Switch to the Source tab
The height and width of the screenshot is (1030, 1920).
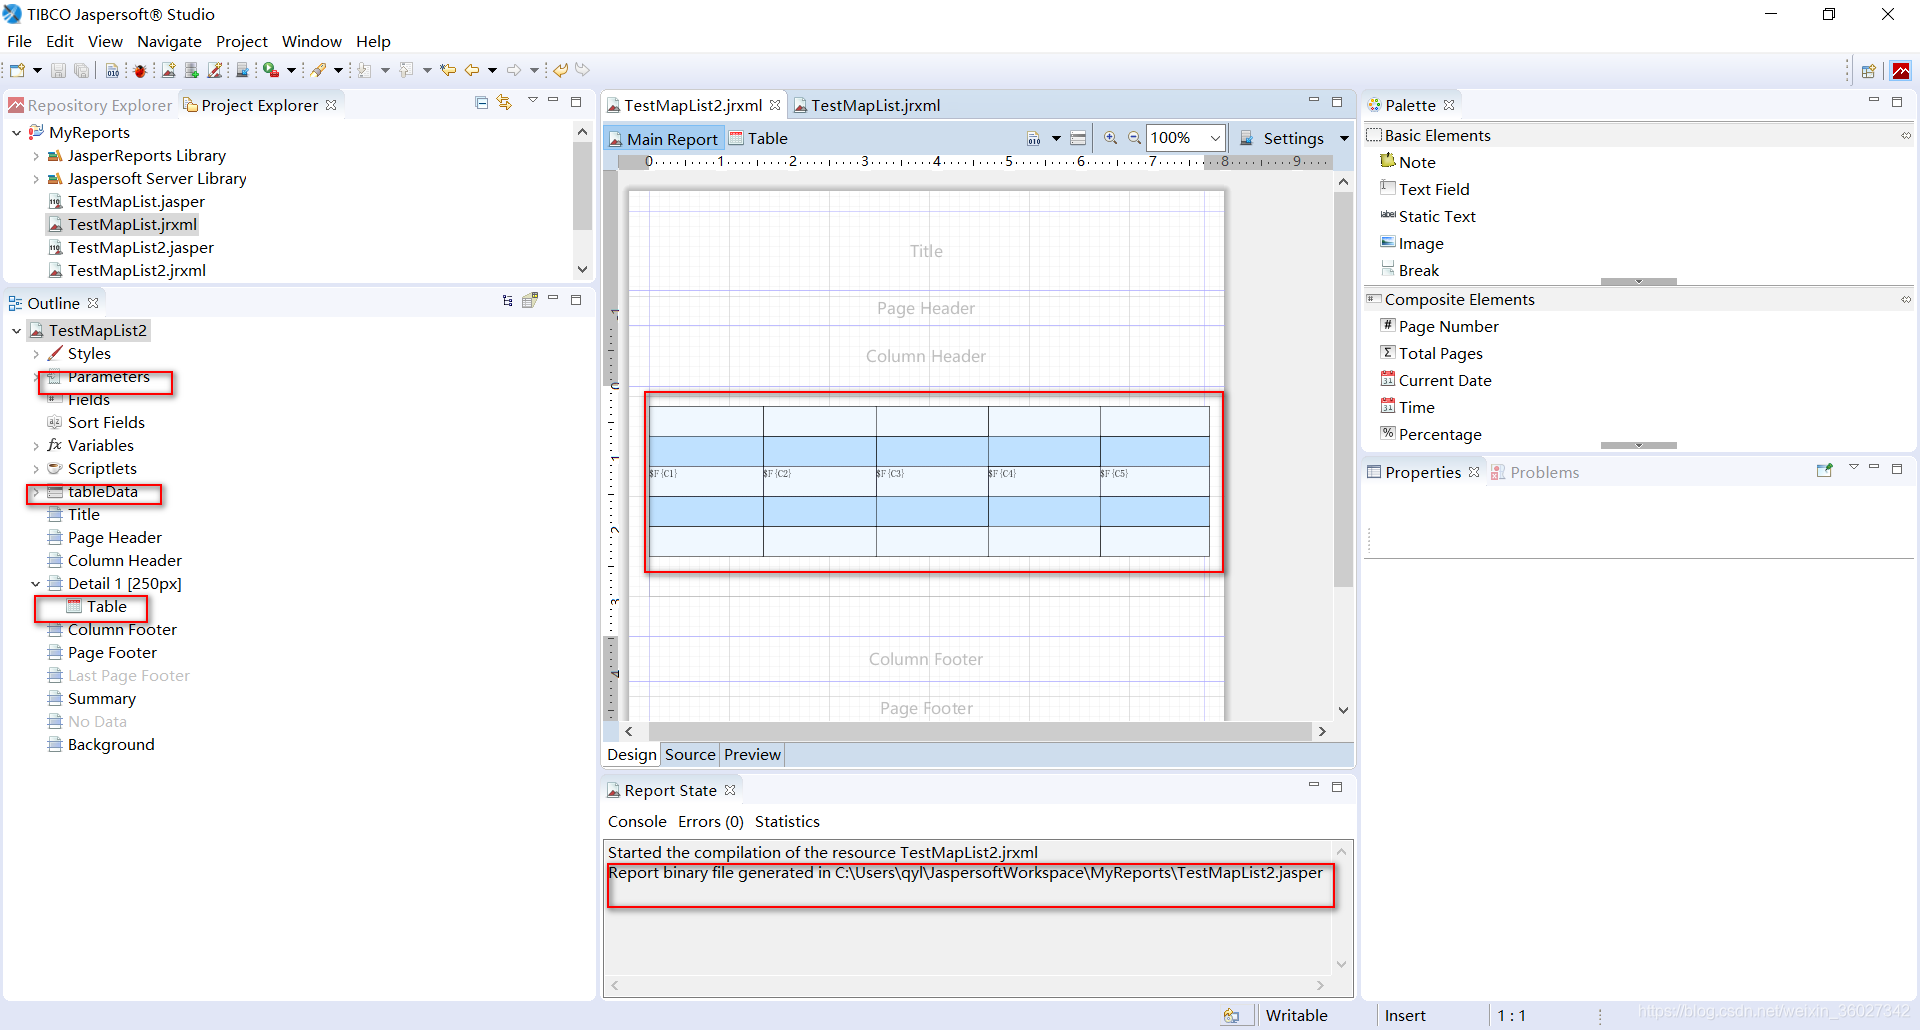(x=690, y=755)
